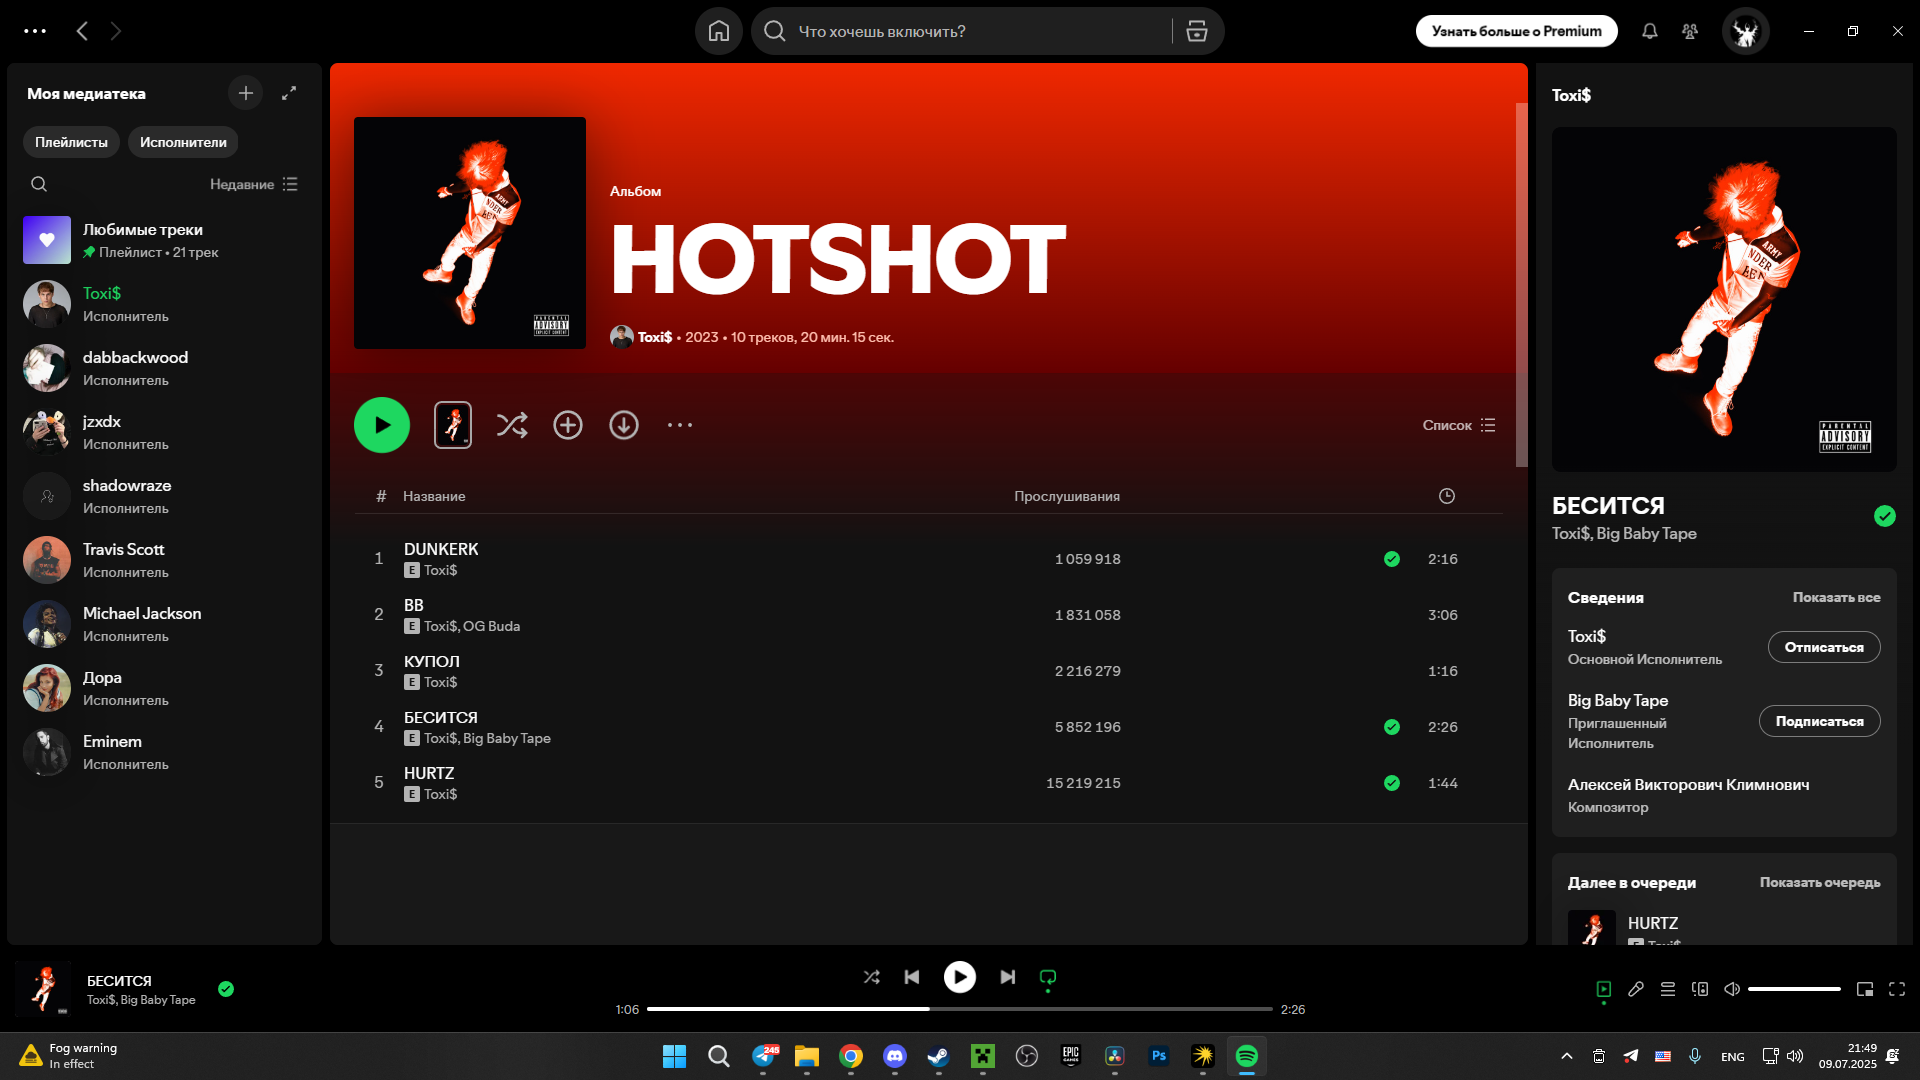Toggle repeat in the player bar
The image size is (1920, 1080).
(x=1048, y=977)
